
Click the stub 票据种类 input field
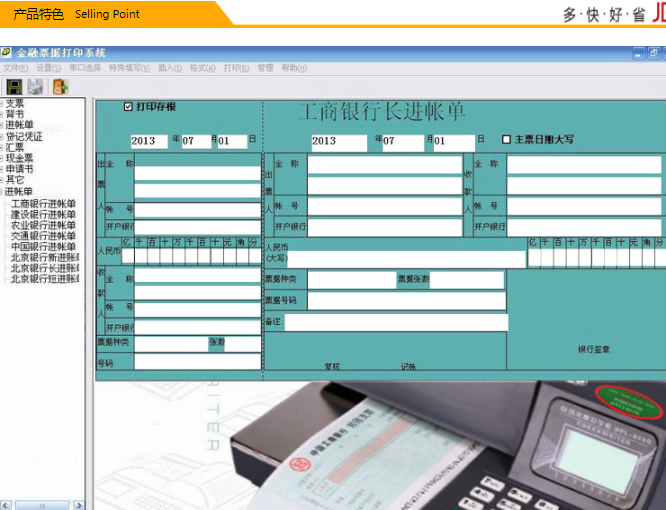(171, 344)
